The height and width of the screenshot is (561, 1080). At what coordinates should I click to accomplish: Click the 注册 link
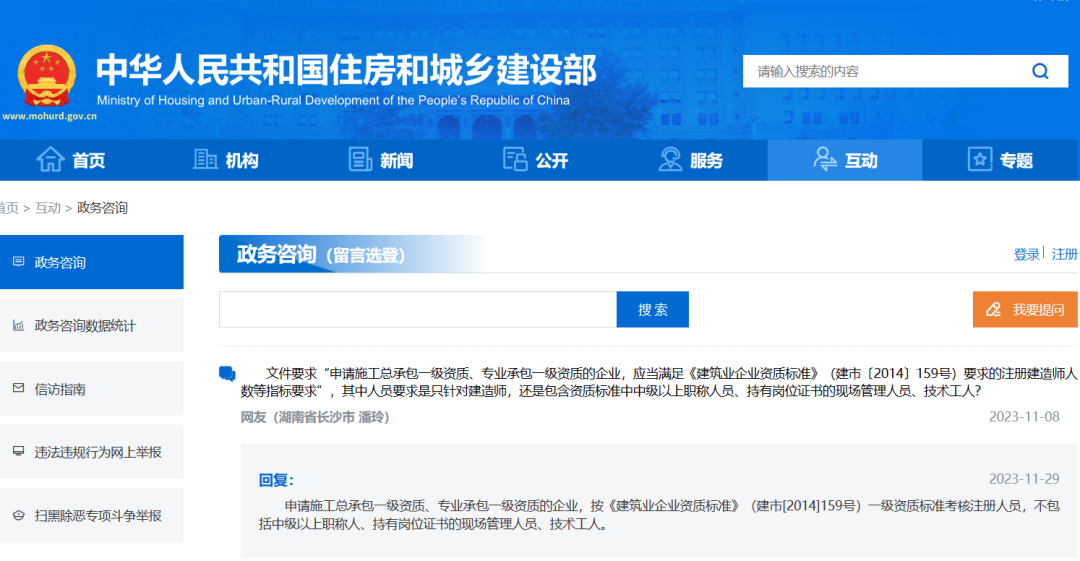click(1064, 254)
